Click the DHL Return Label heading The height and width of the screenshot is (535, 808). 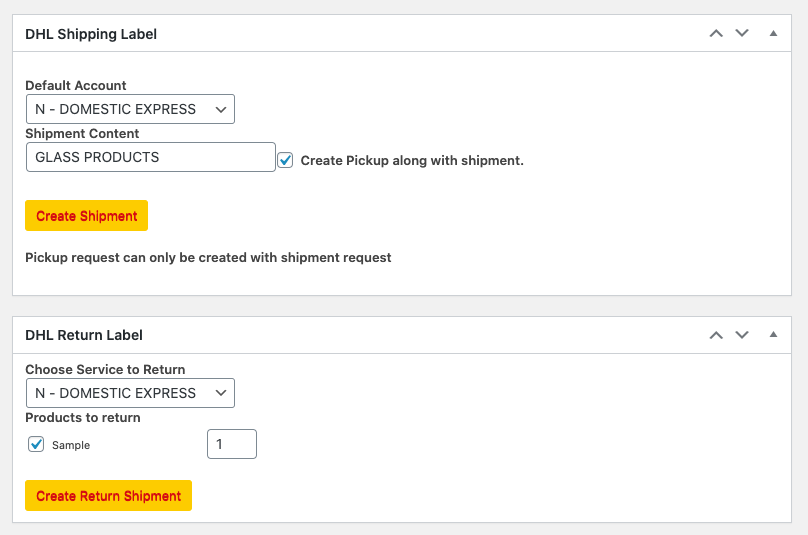[84, 335]
